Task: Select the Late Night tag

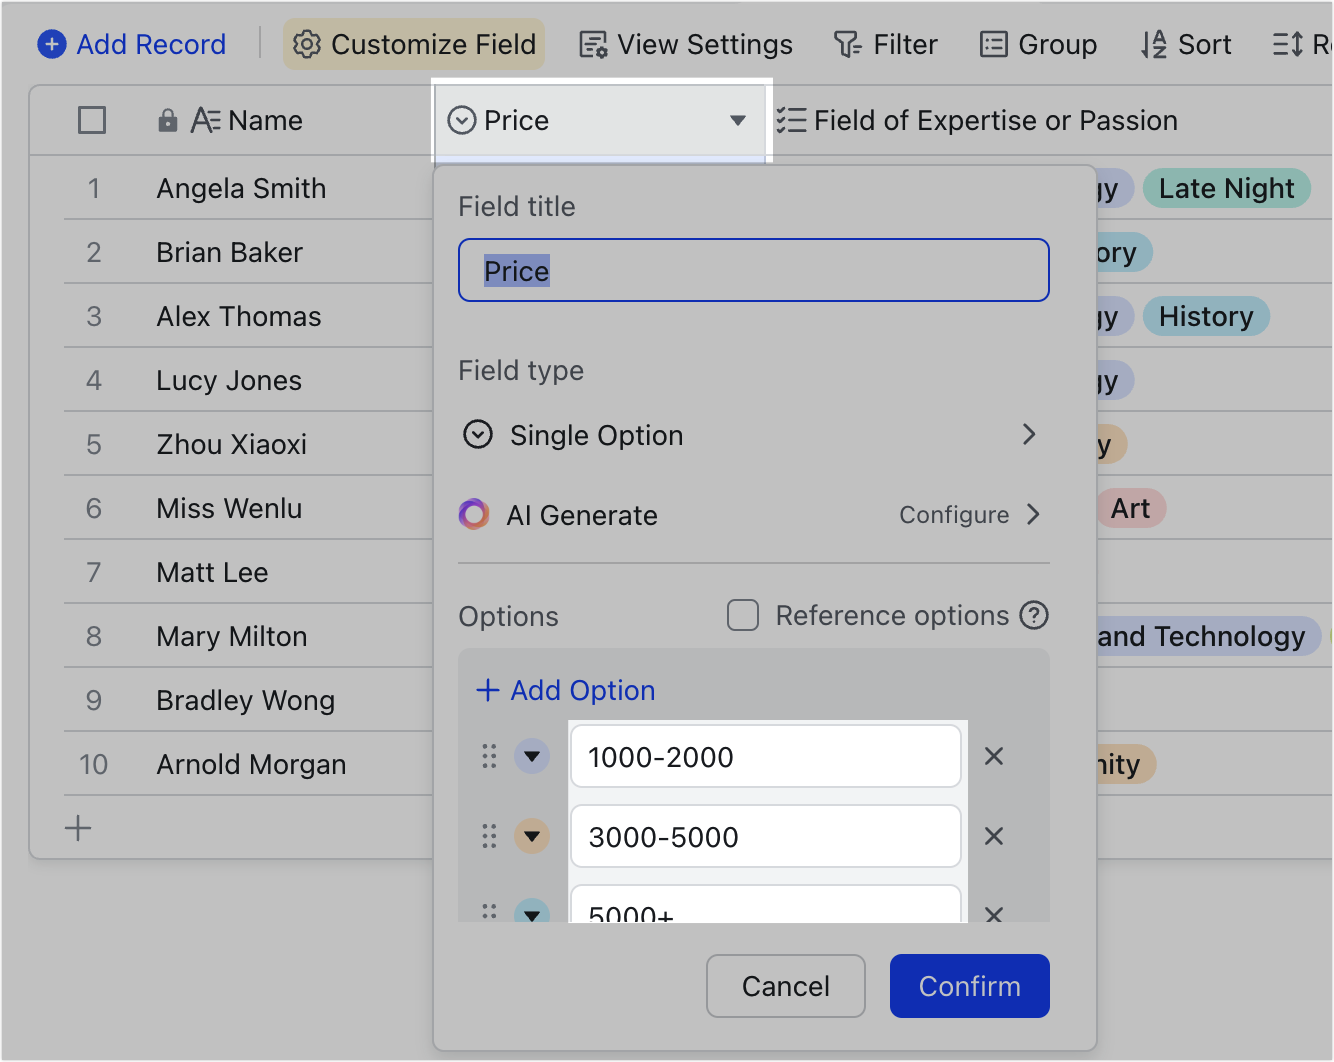Action: [1227, 188]
